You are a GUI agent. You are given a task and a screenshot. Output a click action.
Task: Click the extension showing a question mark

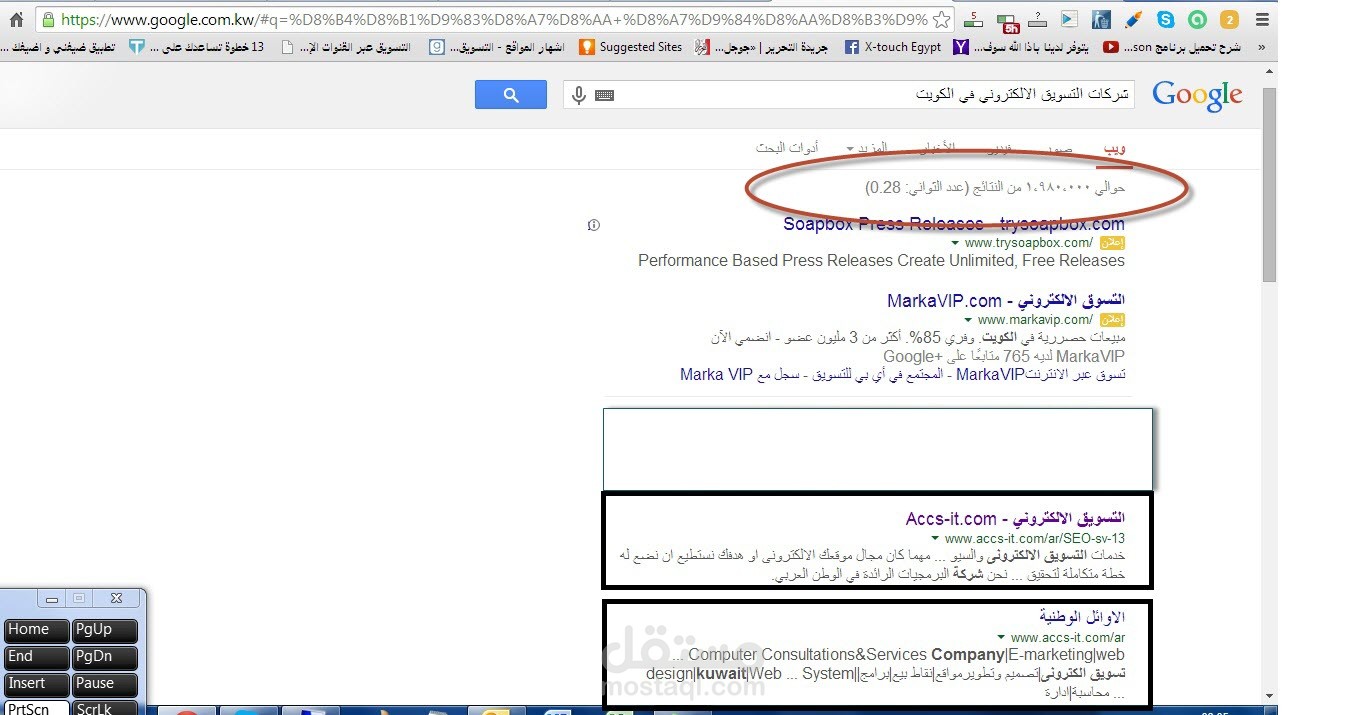coord(1038,19)
